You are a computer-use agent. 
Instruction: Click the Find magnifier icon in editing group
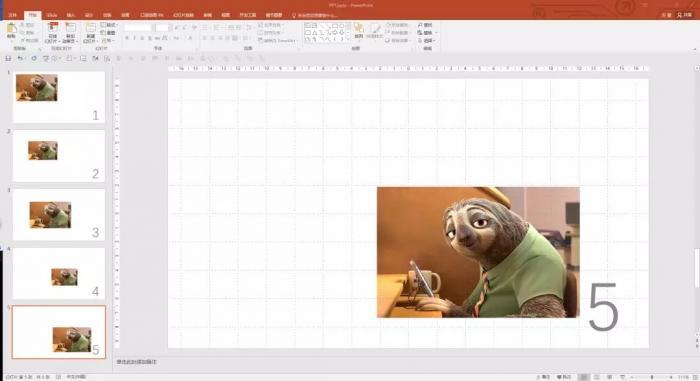[421, 25]
